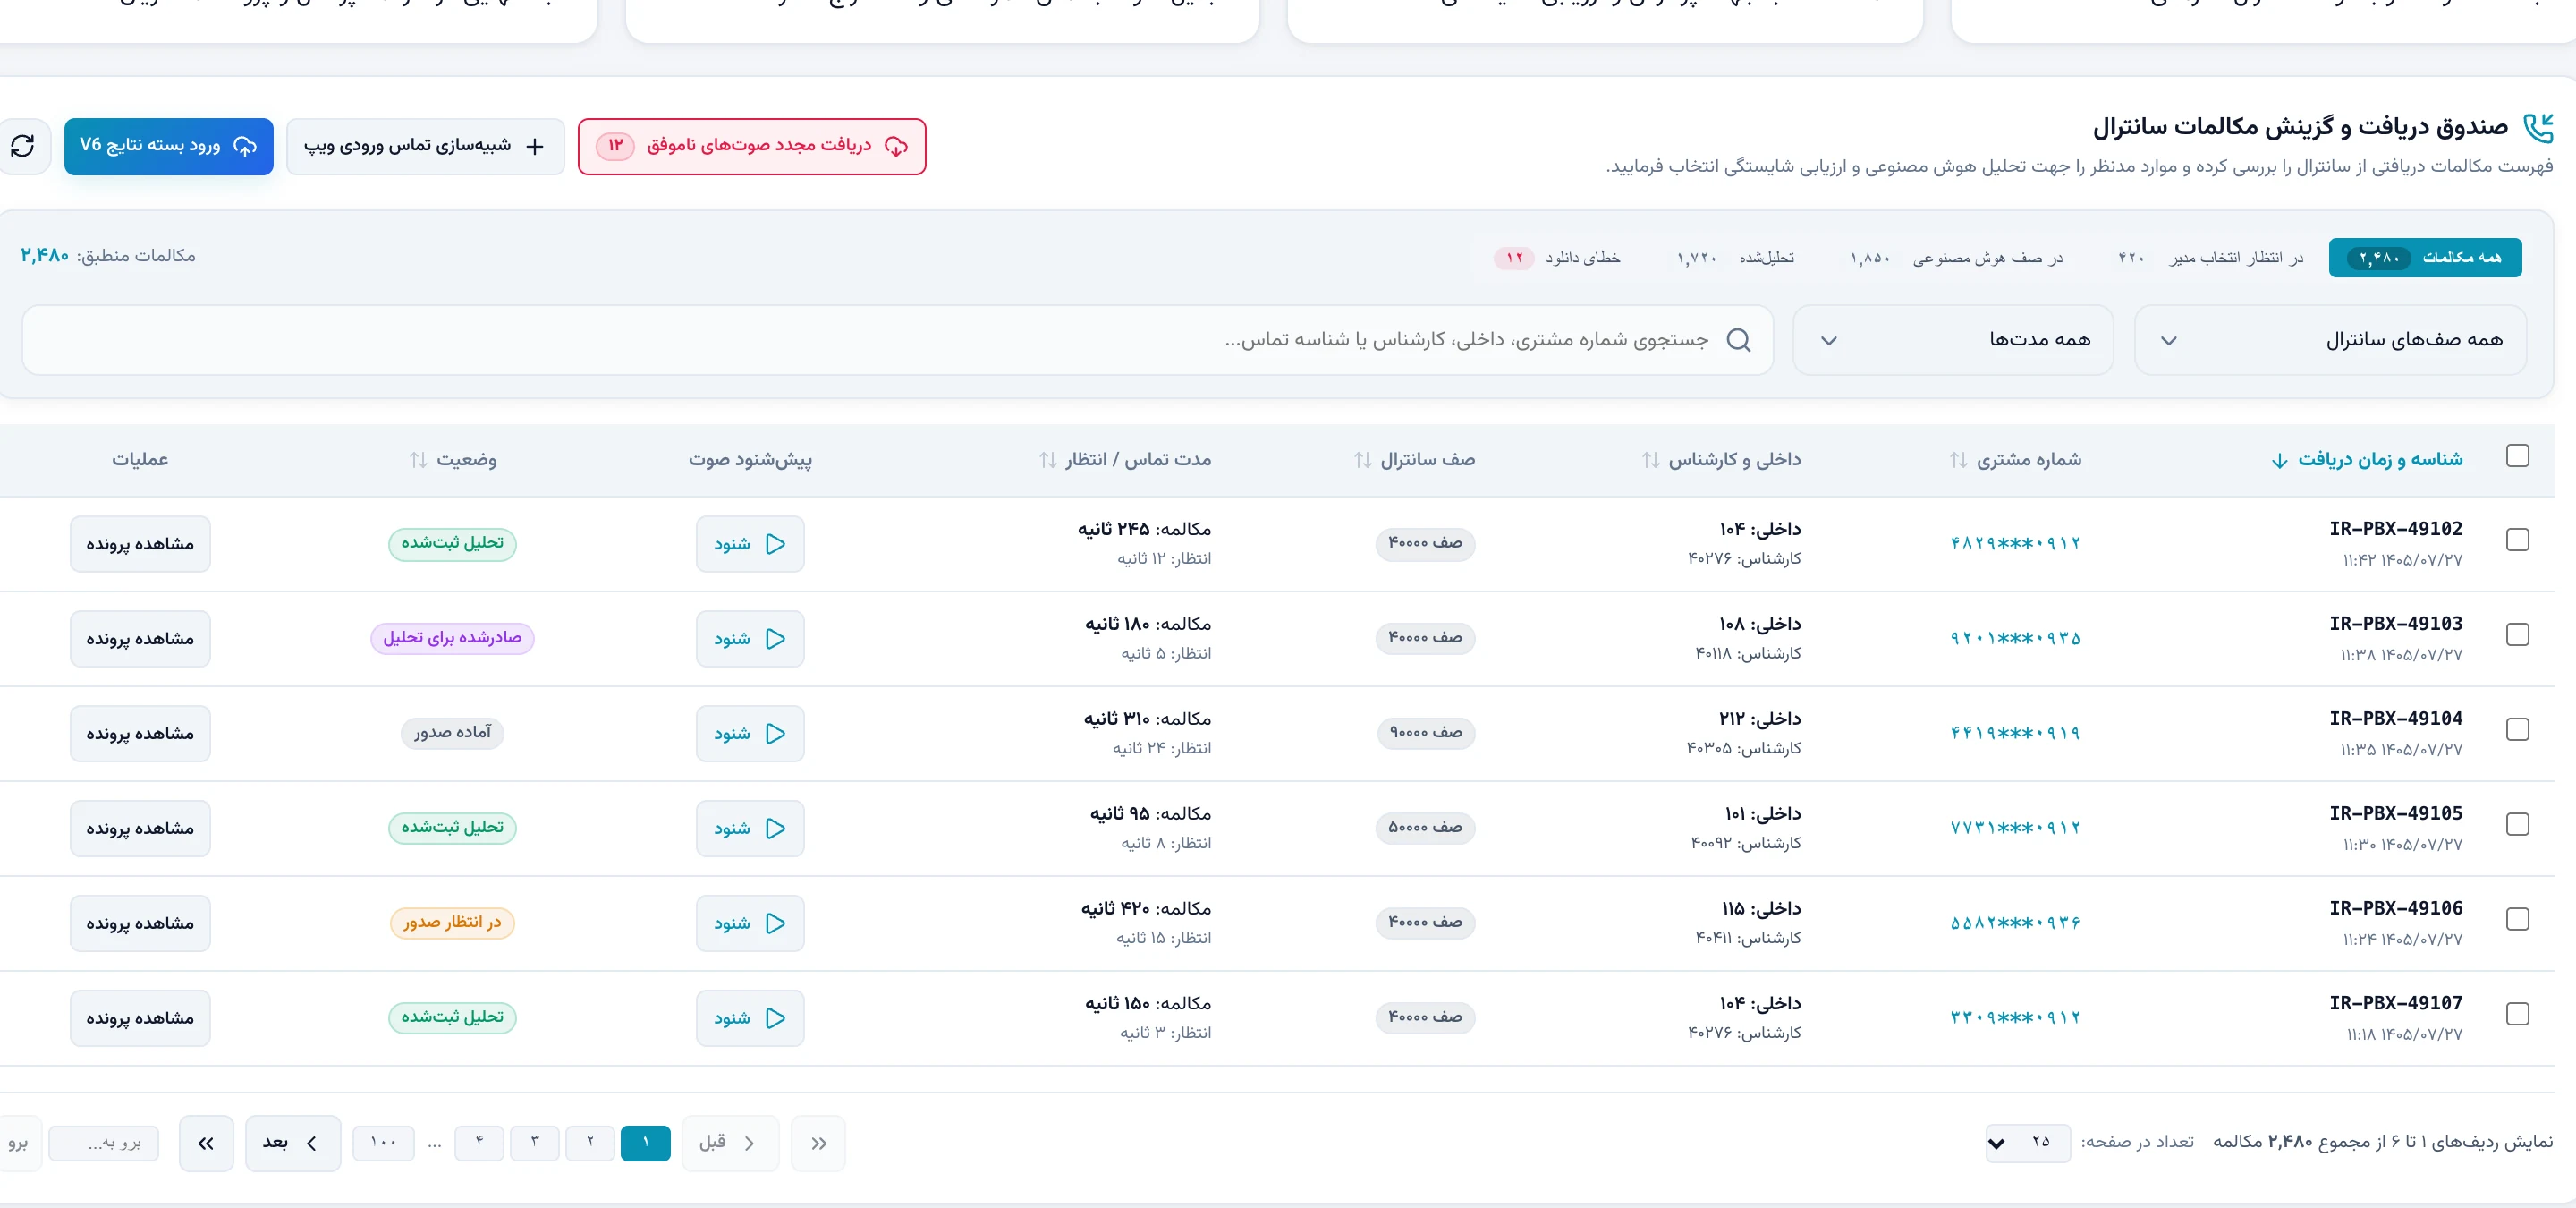Image resolution: width=2576 pixels, height=1208 pixels.
Task: Go to page ۳ in pagination
Action: [x=534, y=1143]
